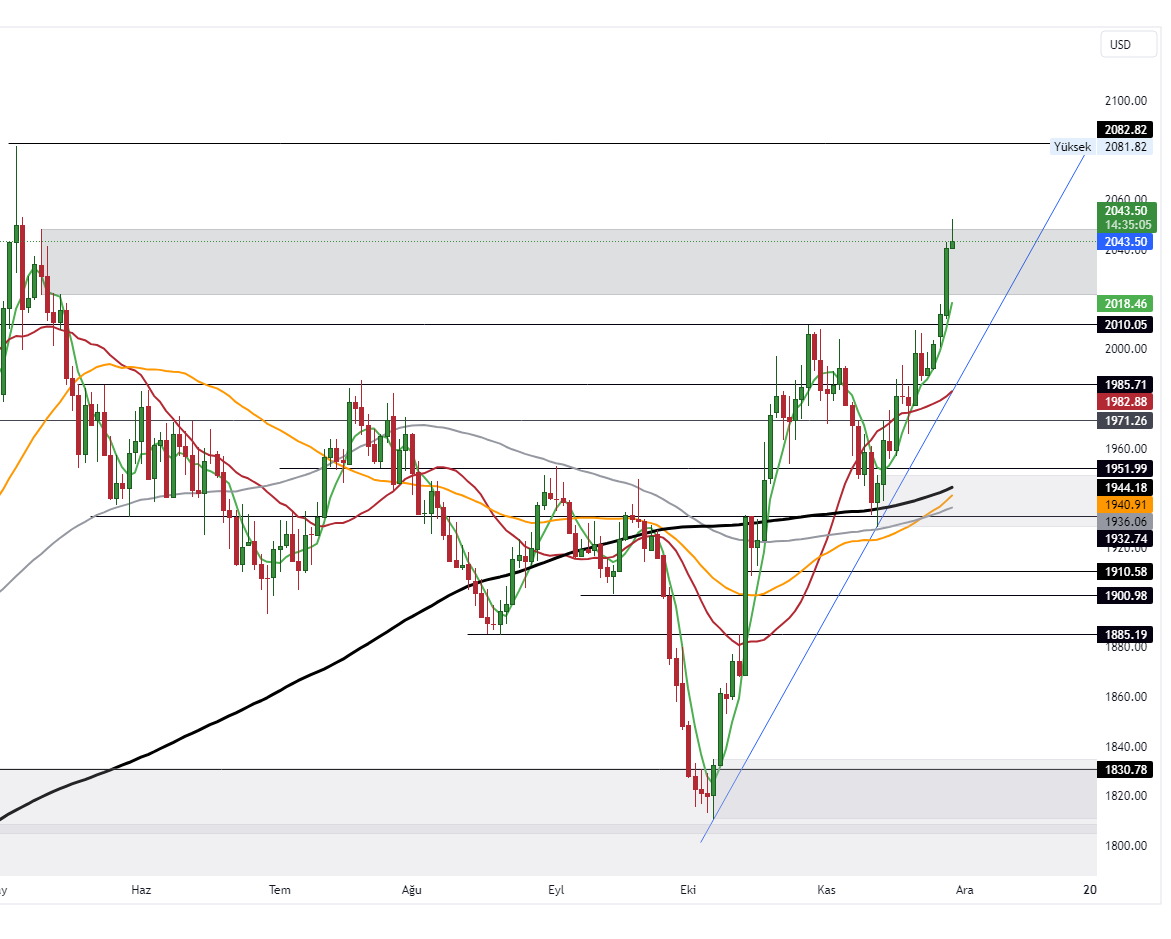
Task: Click the green 2043.50 current price label
Action: 1126,211
